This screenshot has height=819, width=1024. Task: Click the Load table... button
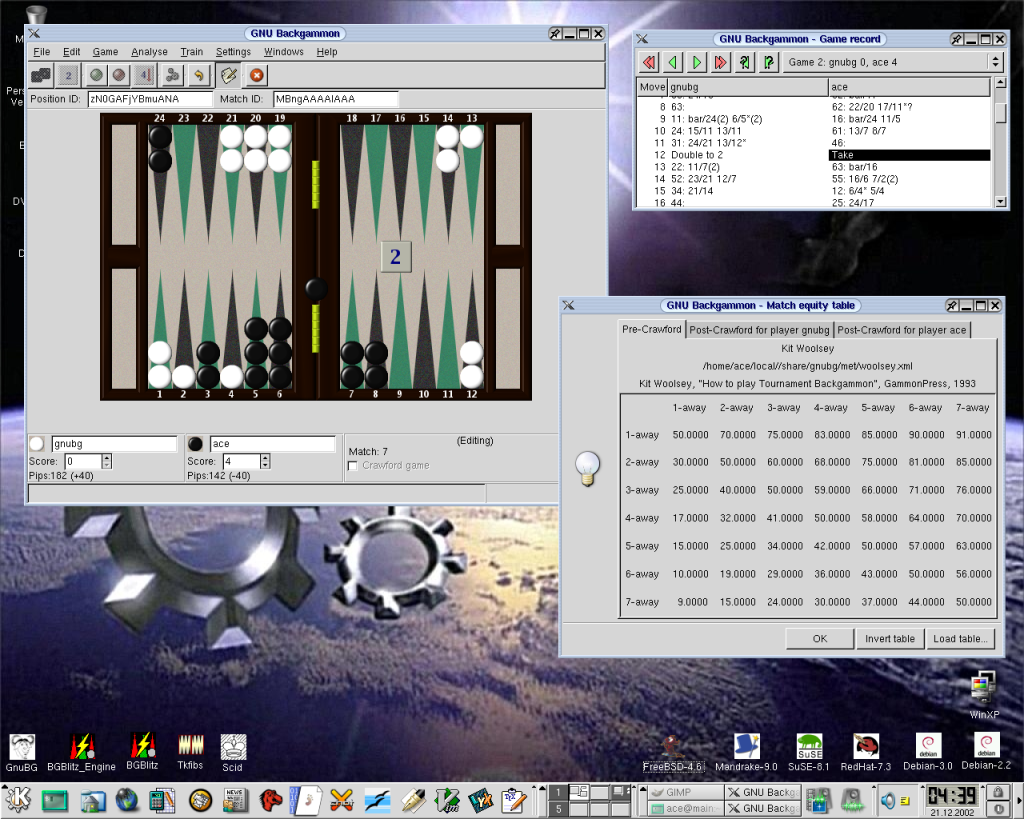coord(960,639)
